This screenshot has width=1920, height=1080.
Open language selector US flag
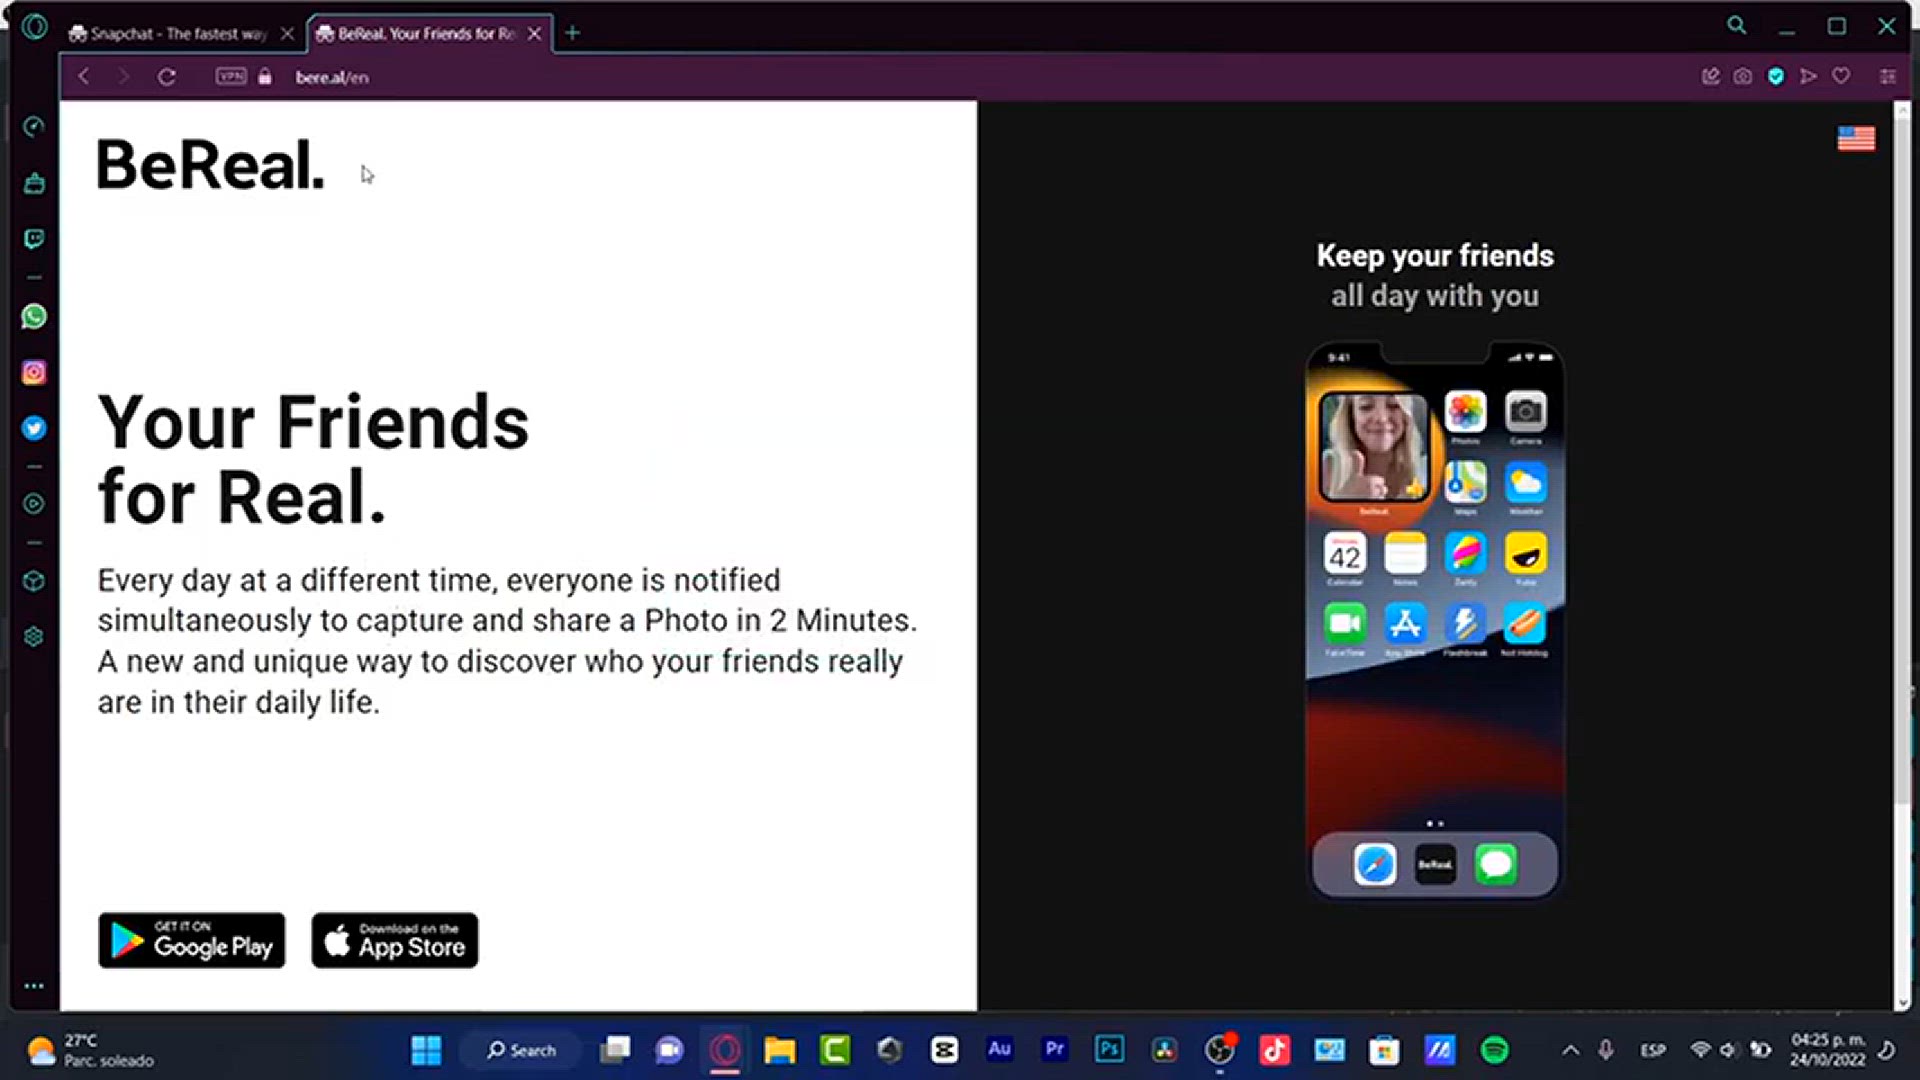(x=1856, y=139)
